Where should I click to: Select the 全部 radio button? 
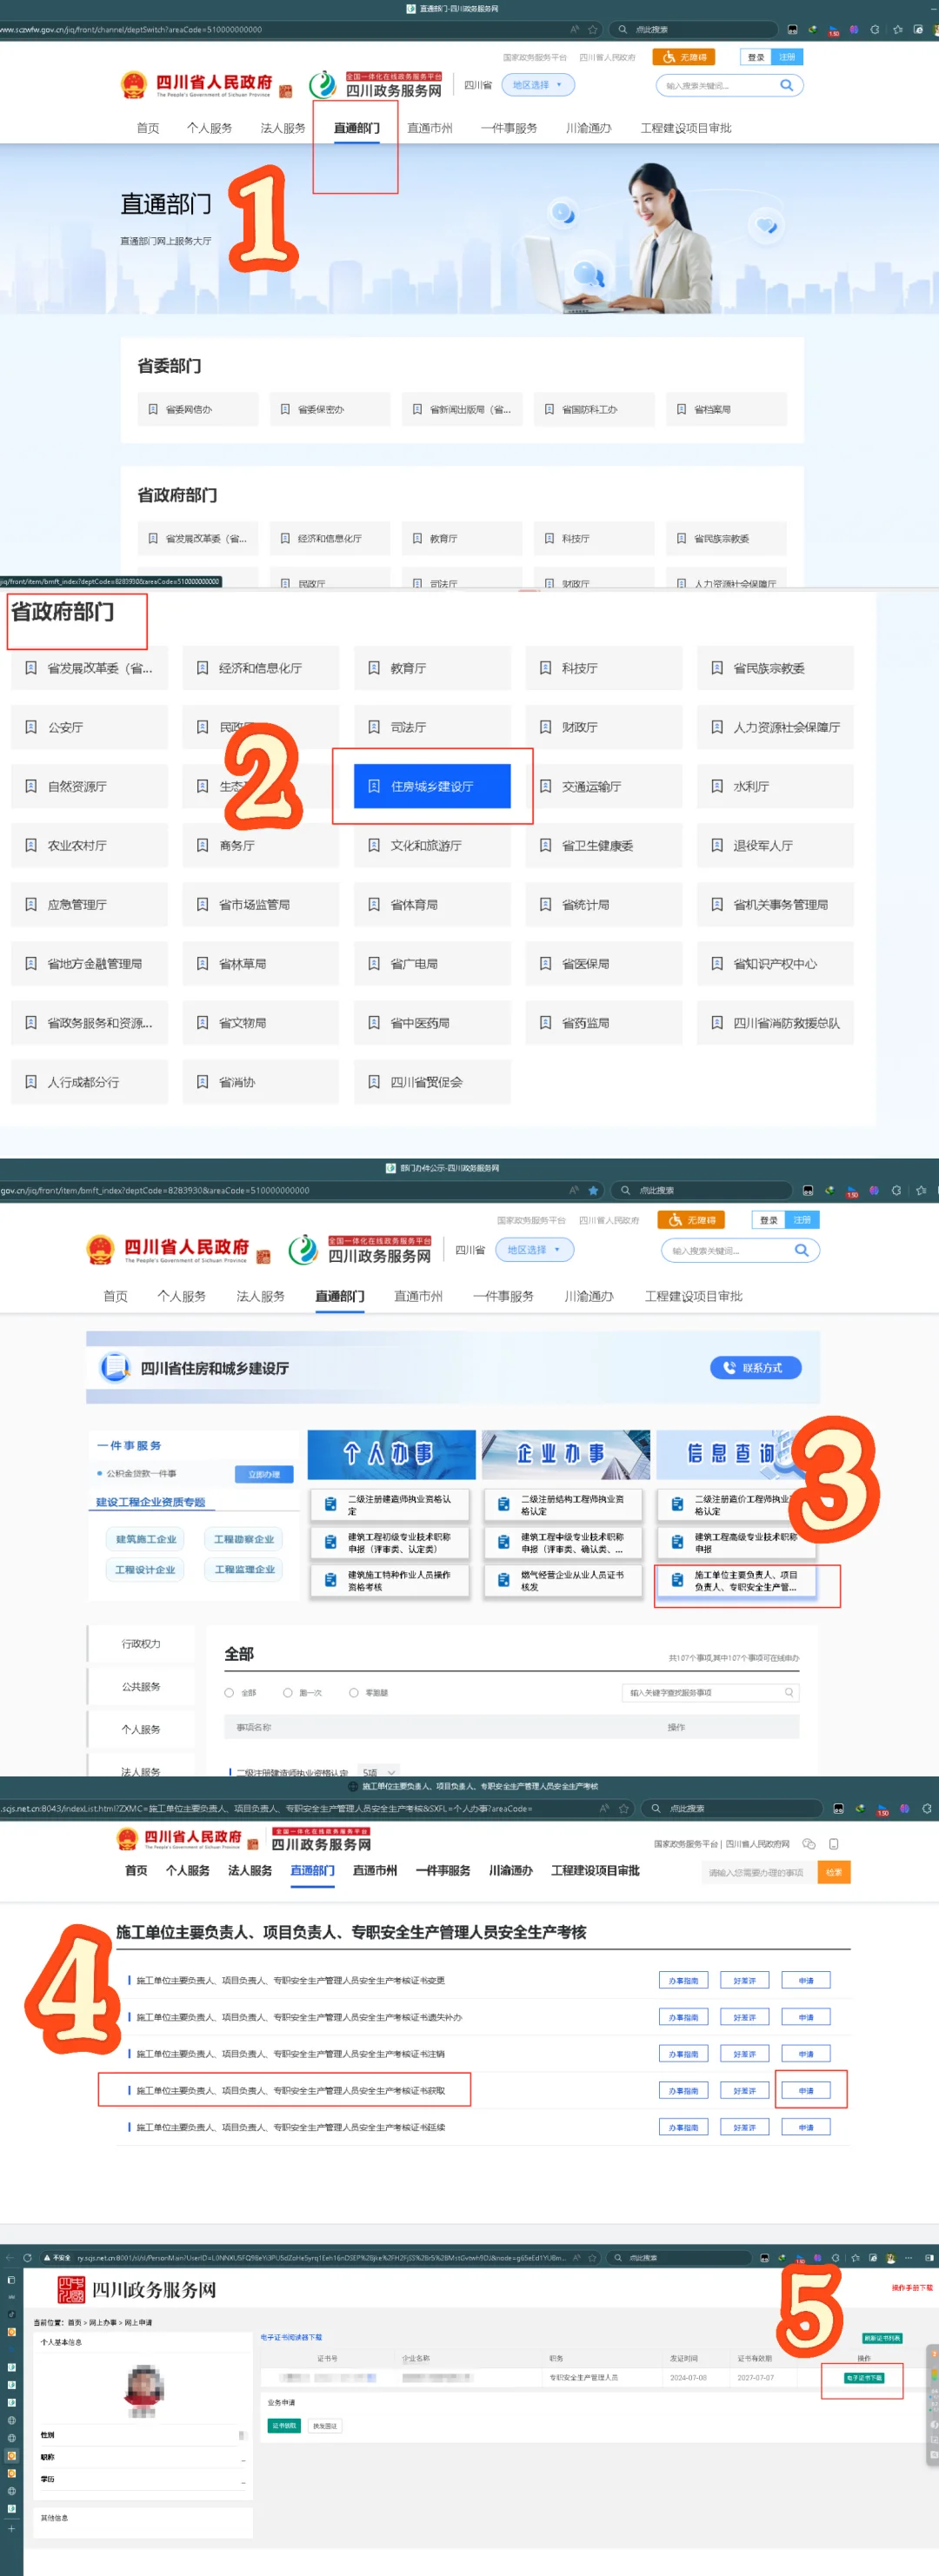(x=229, y=1692)
